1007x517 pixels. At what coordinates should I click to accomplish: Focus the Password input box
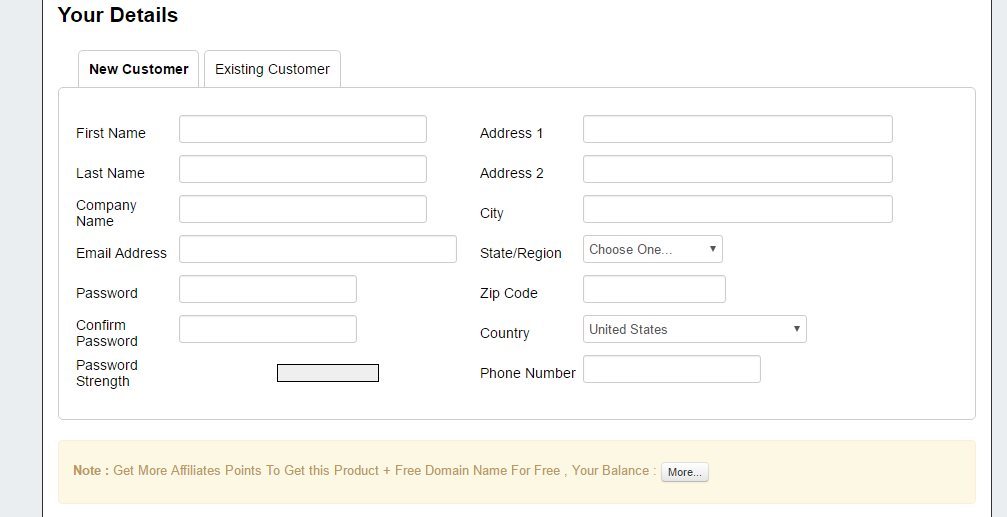[x=268, y=289]
